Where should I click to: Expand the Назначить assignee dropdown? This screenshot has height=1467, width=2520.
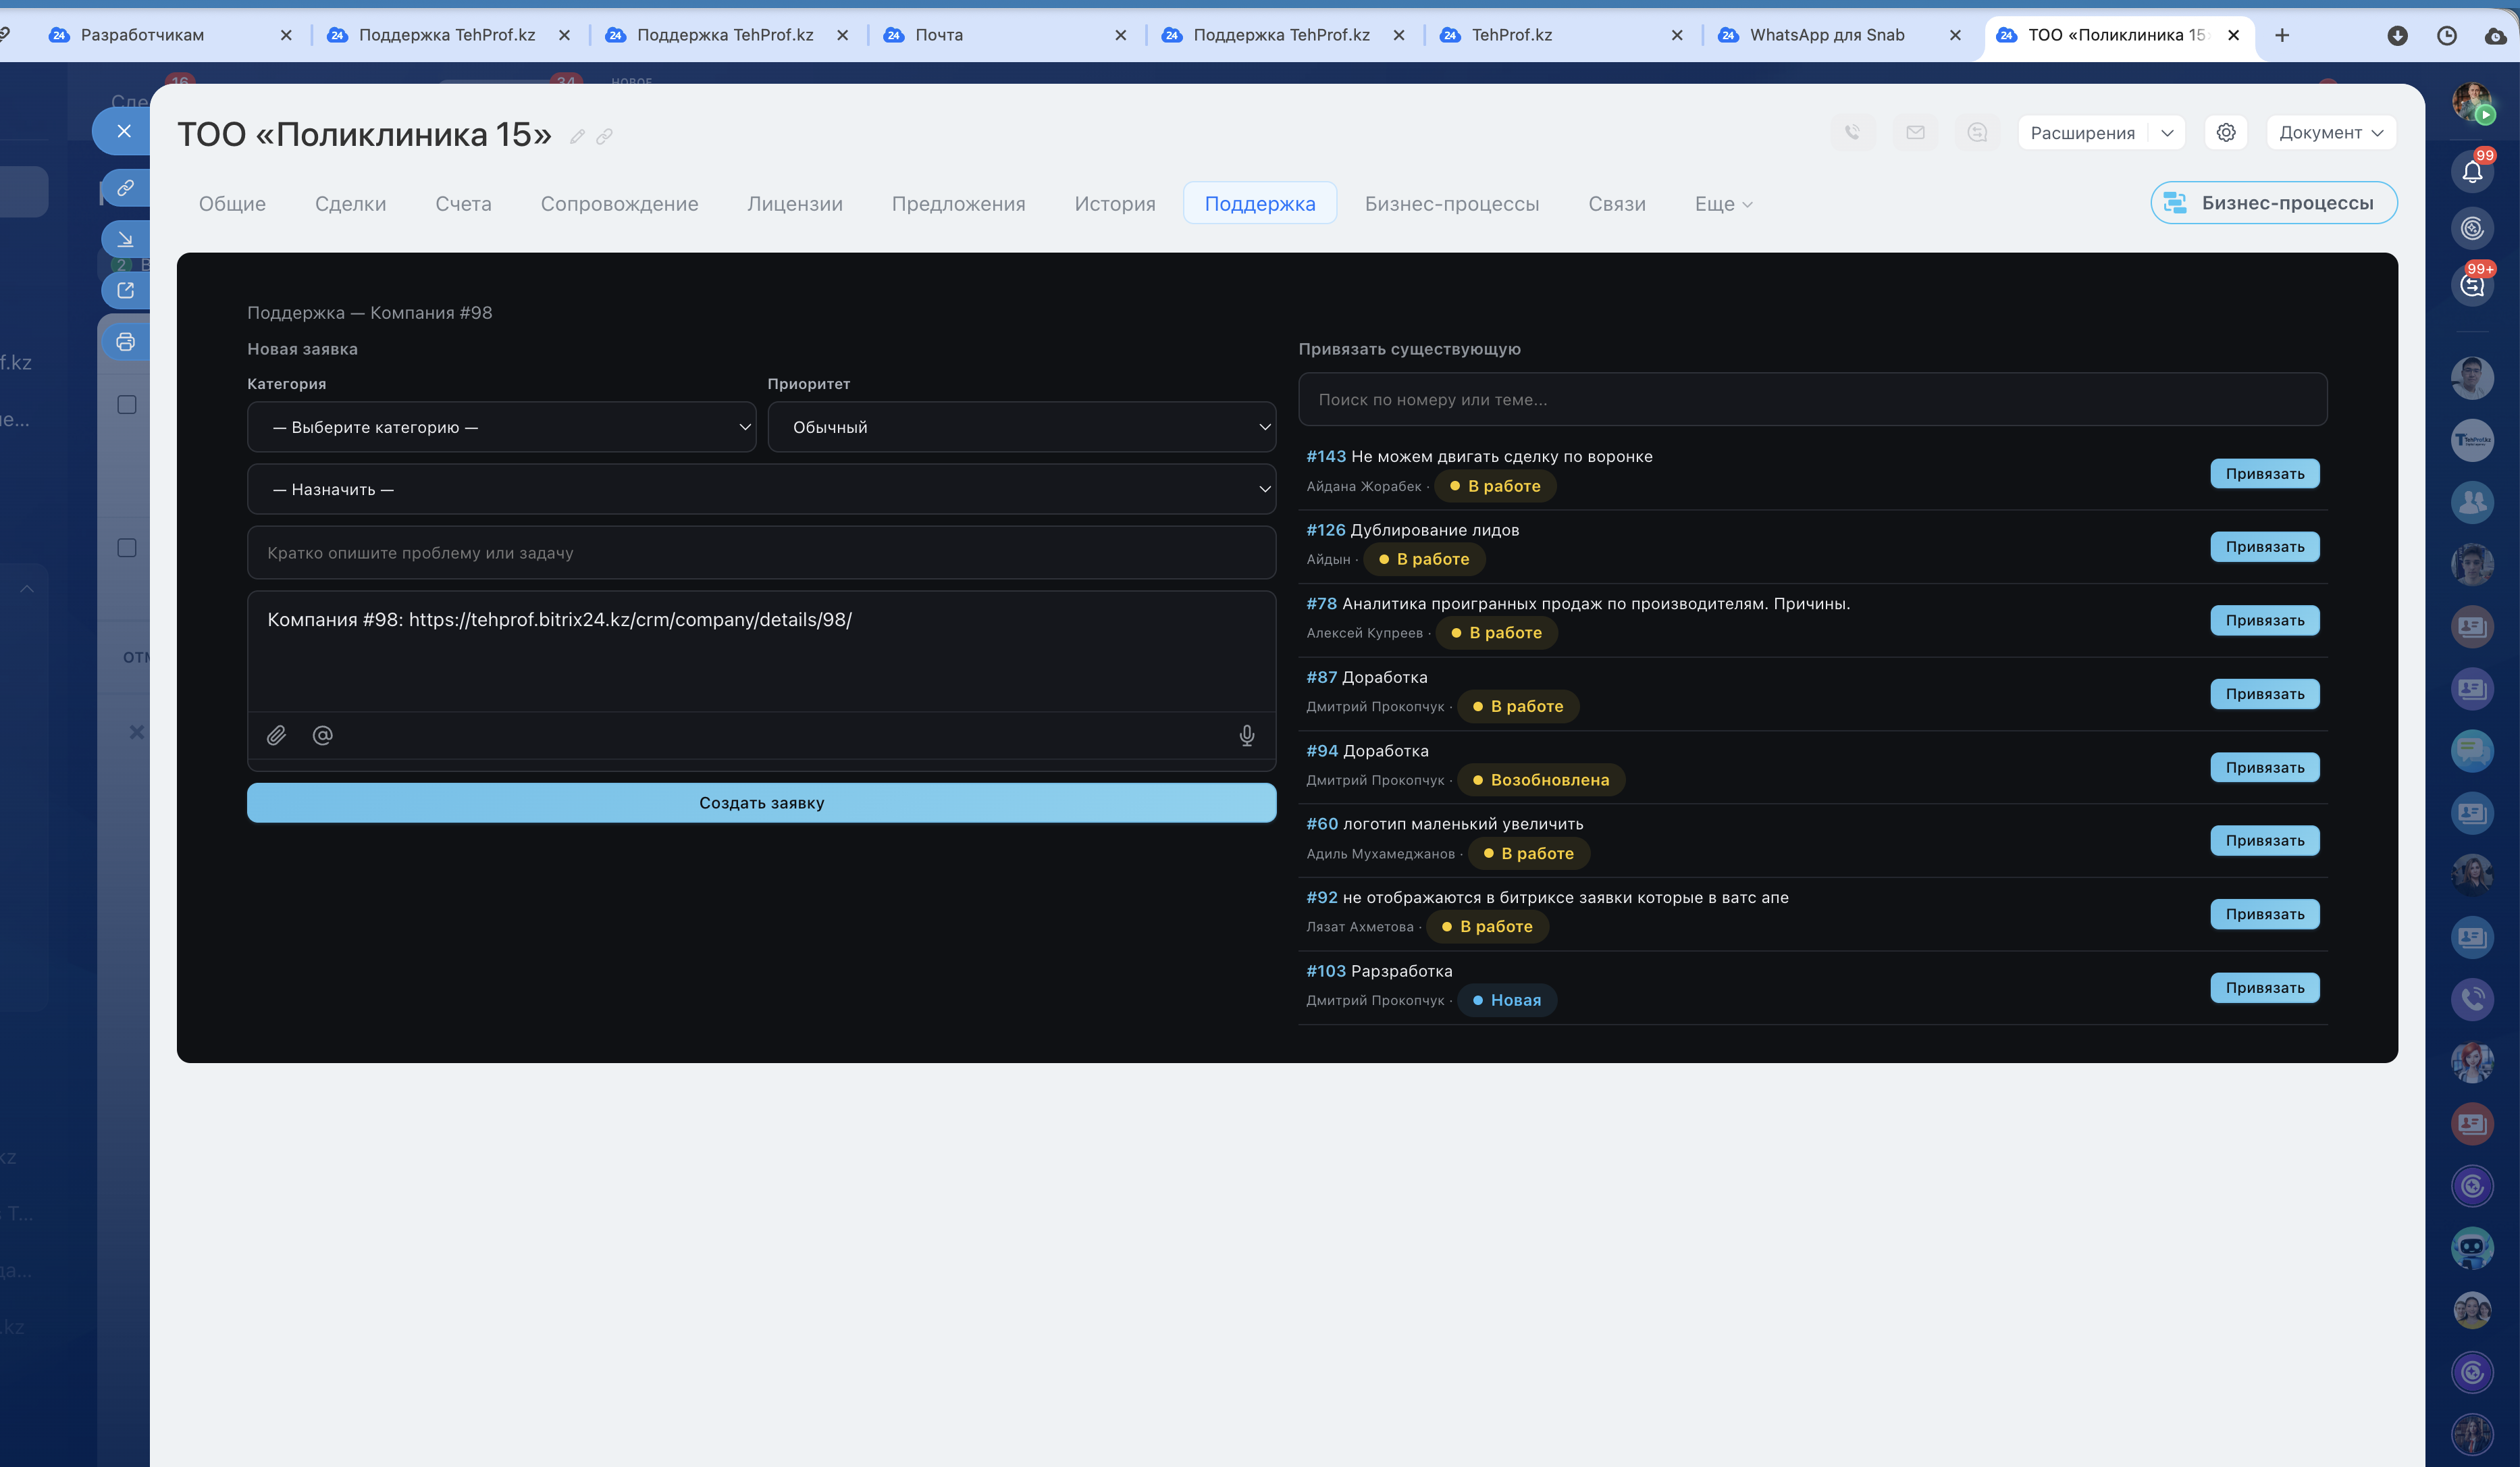pyautogui.click(x=761, y=489)
